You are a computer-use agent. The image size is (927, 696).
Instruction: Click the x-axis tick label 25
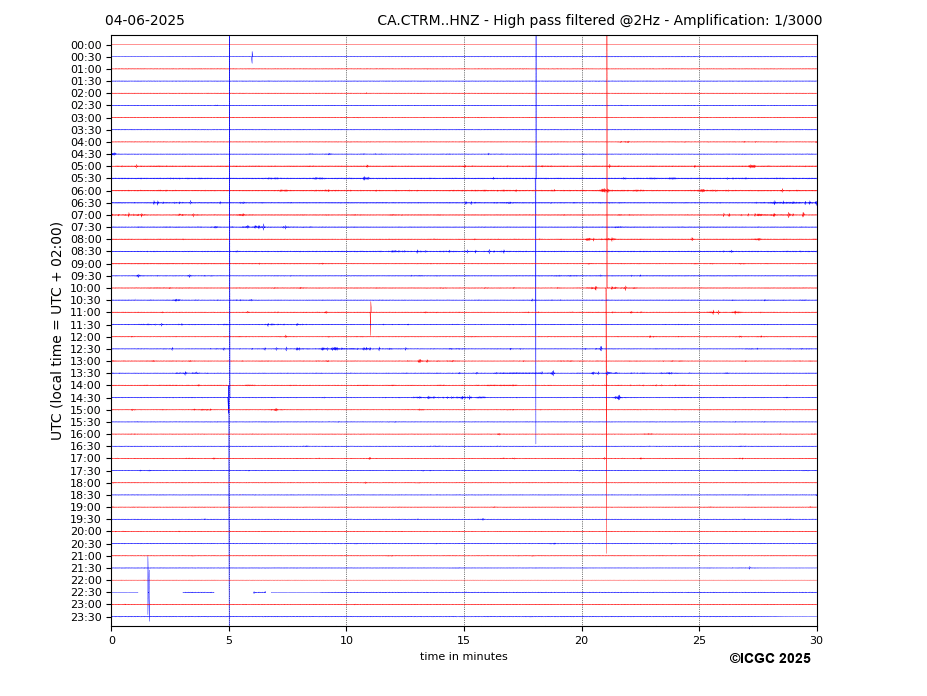(699, 640)
